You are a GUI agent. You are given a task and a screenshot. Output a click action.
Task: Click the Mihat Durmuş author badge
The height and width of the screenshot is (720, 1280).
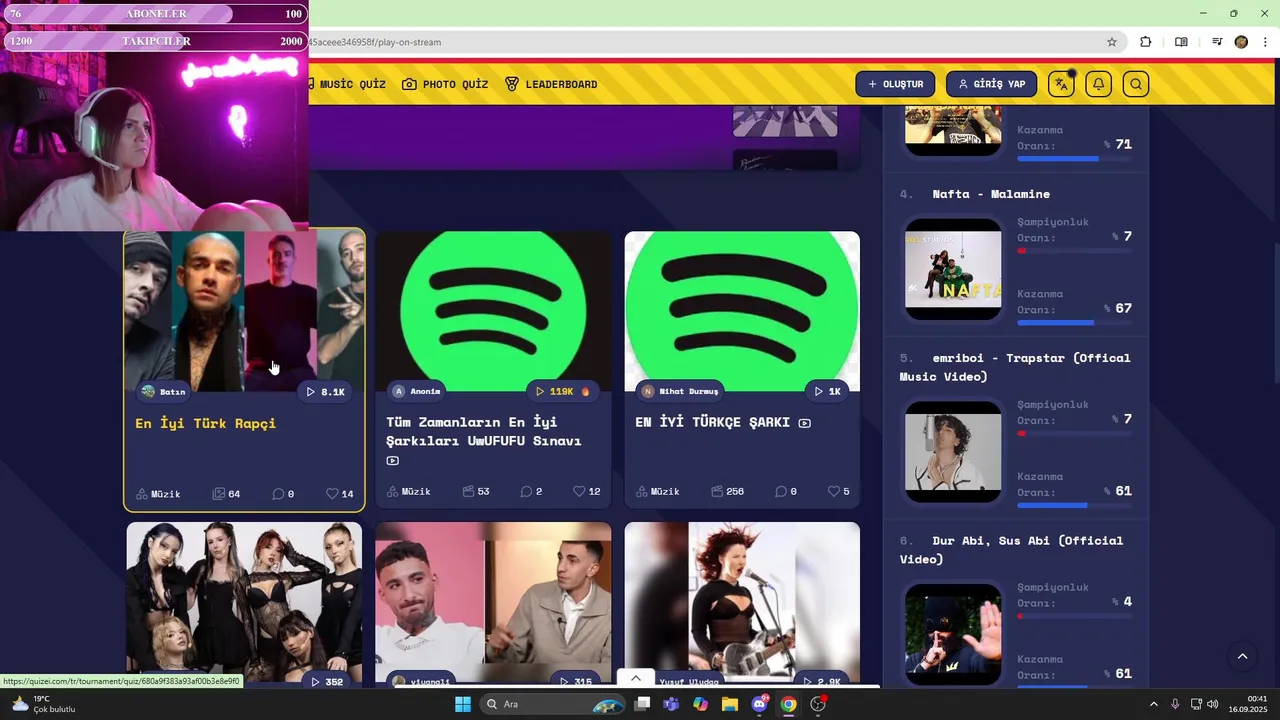(x=681, y=391)
